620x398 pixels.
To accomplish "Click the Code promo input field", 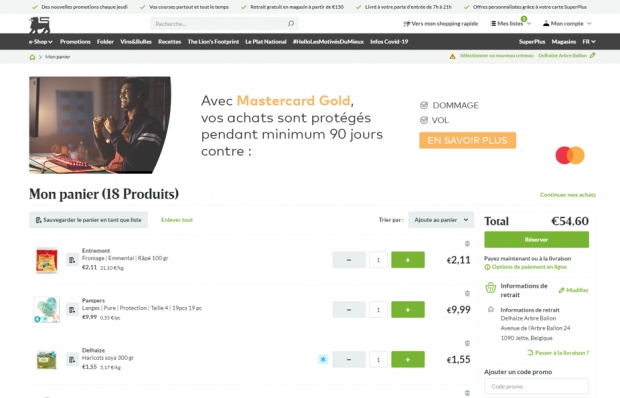I will tap(536, 386).
